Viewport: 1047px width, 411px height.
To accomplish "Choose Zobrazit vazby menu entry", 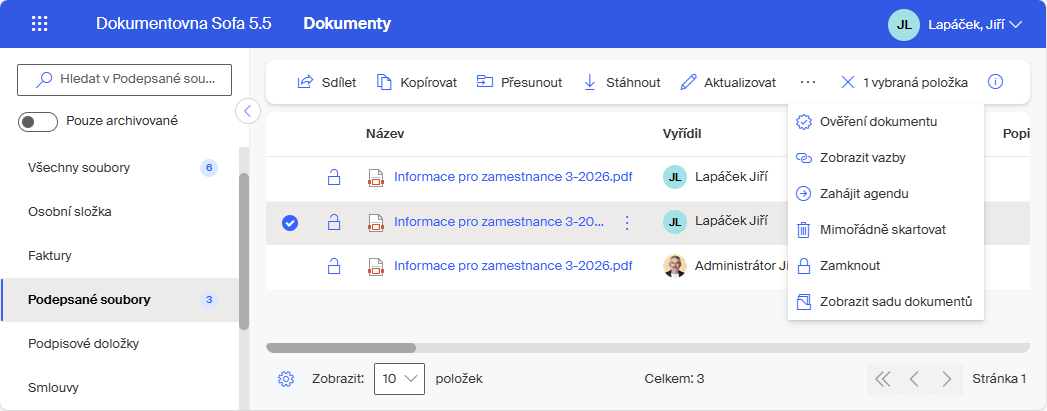I will (x=885, y=157).
